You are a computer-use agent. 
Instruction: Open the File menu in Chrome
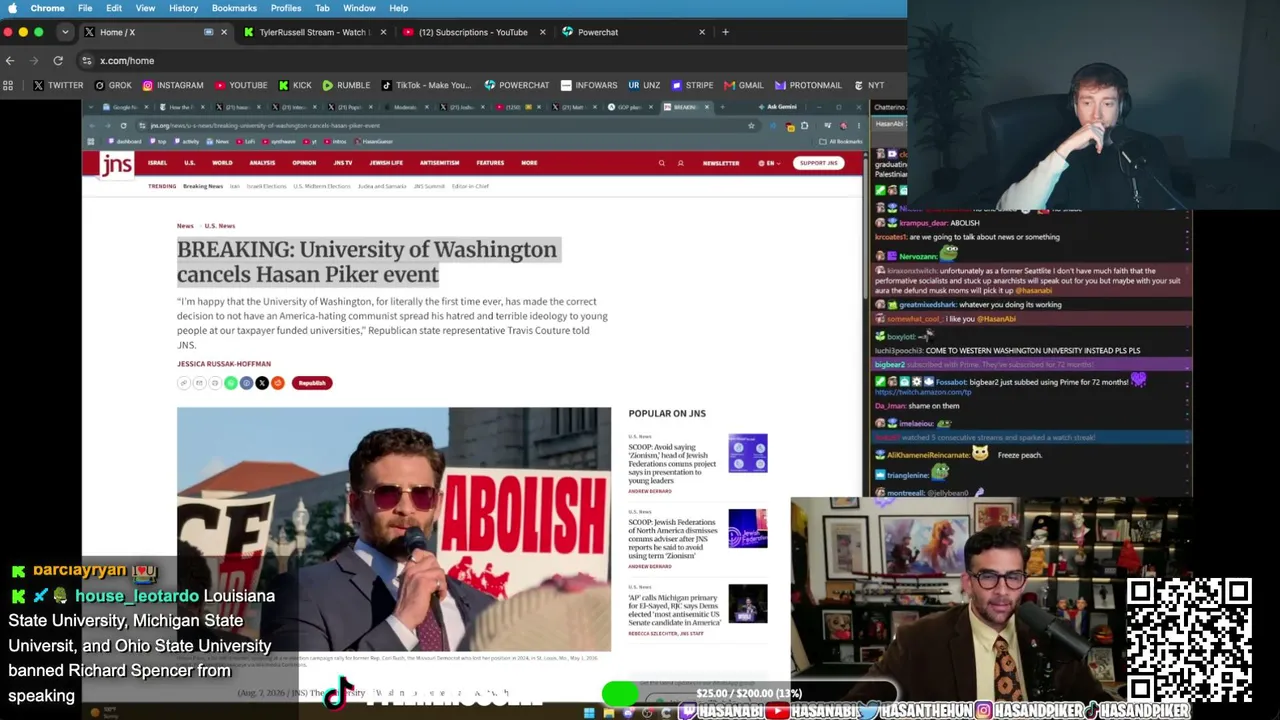(x=85, y=8)
